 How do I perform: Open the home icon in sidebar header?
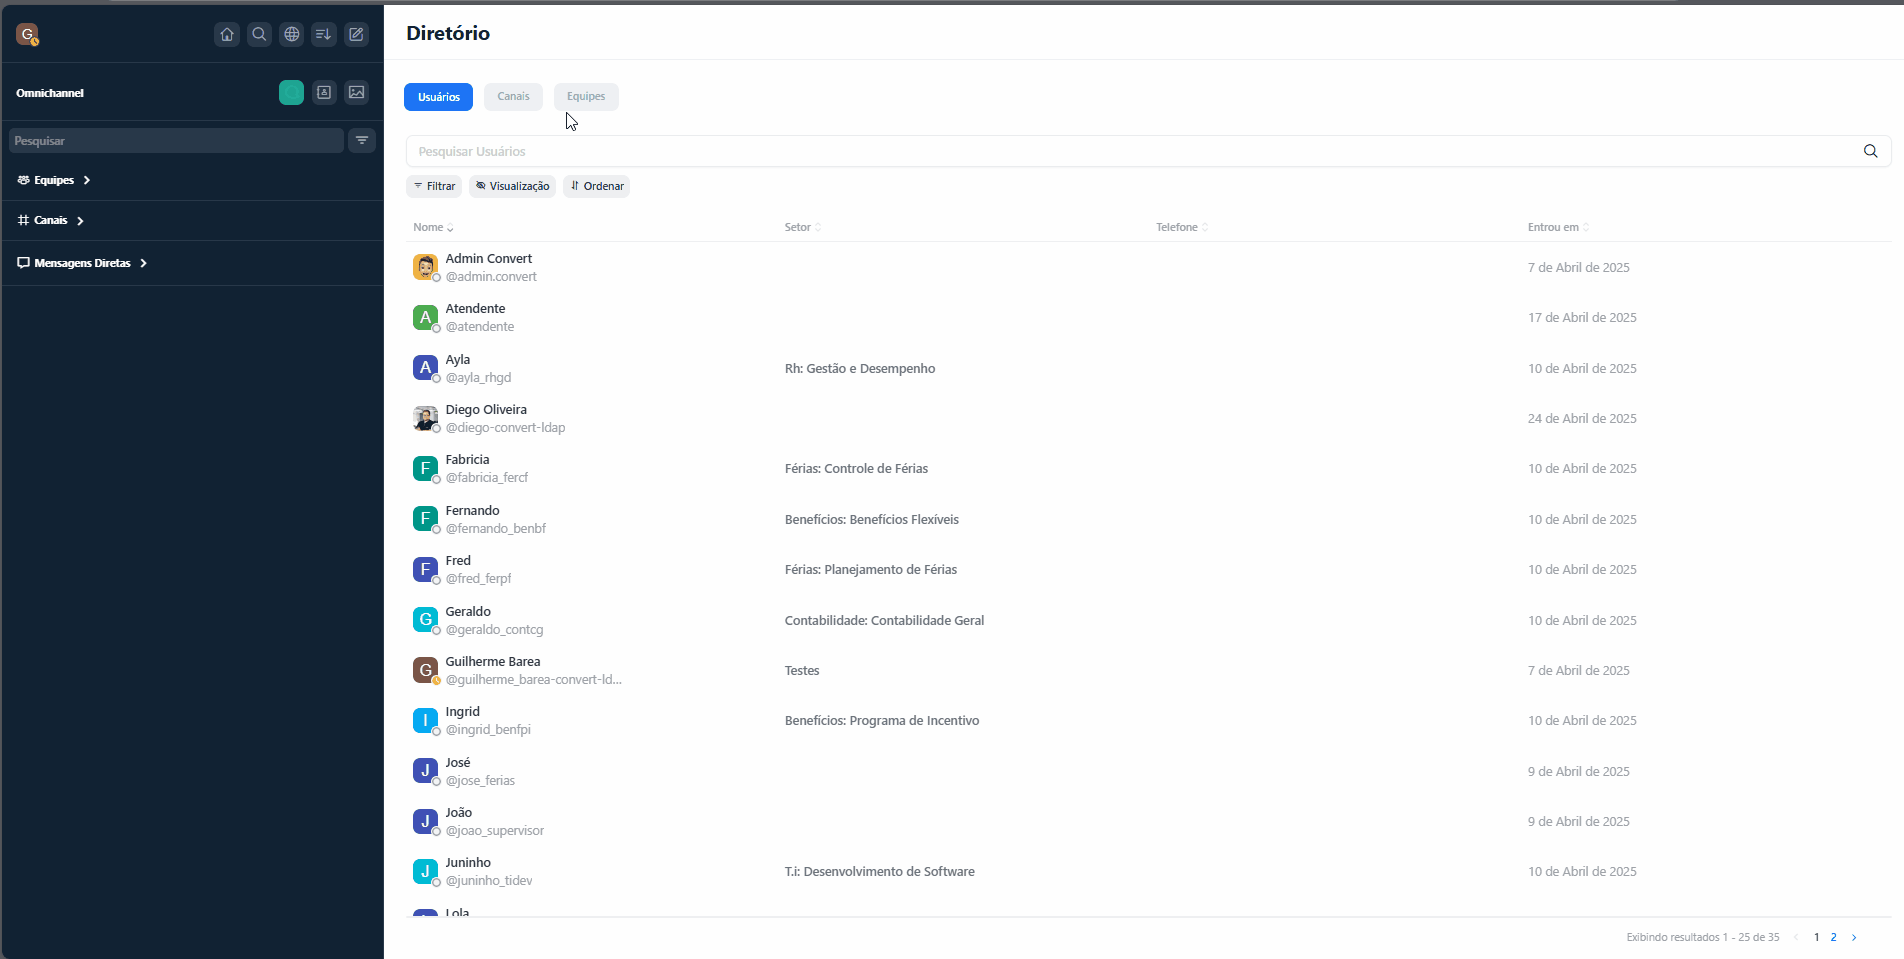coord(227,34)
